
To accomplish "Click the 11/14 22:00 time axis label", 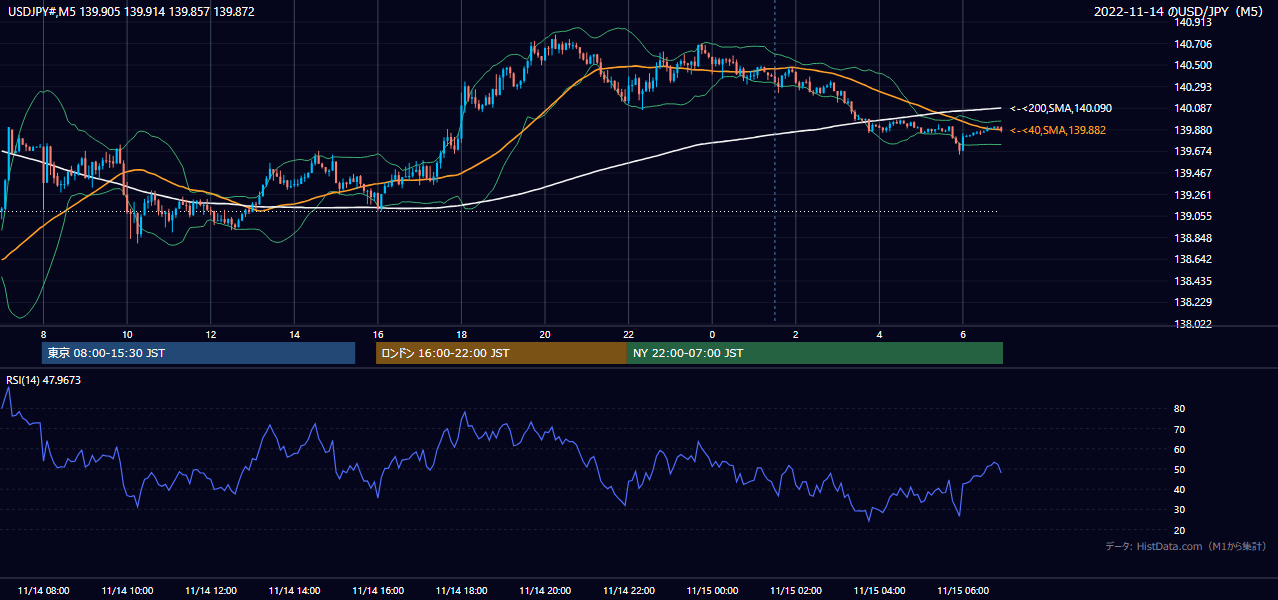I will pos(628,591).
